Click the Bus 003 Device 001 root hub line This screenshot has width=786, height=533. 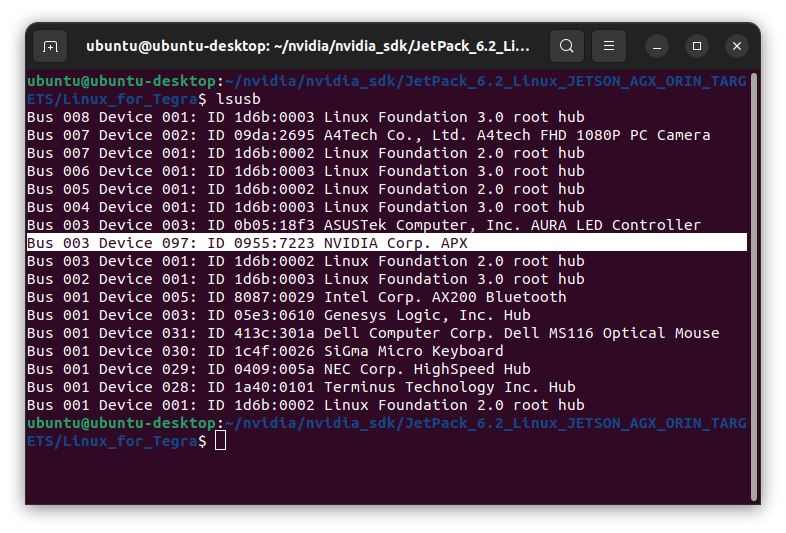point(306,261)
